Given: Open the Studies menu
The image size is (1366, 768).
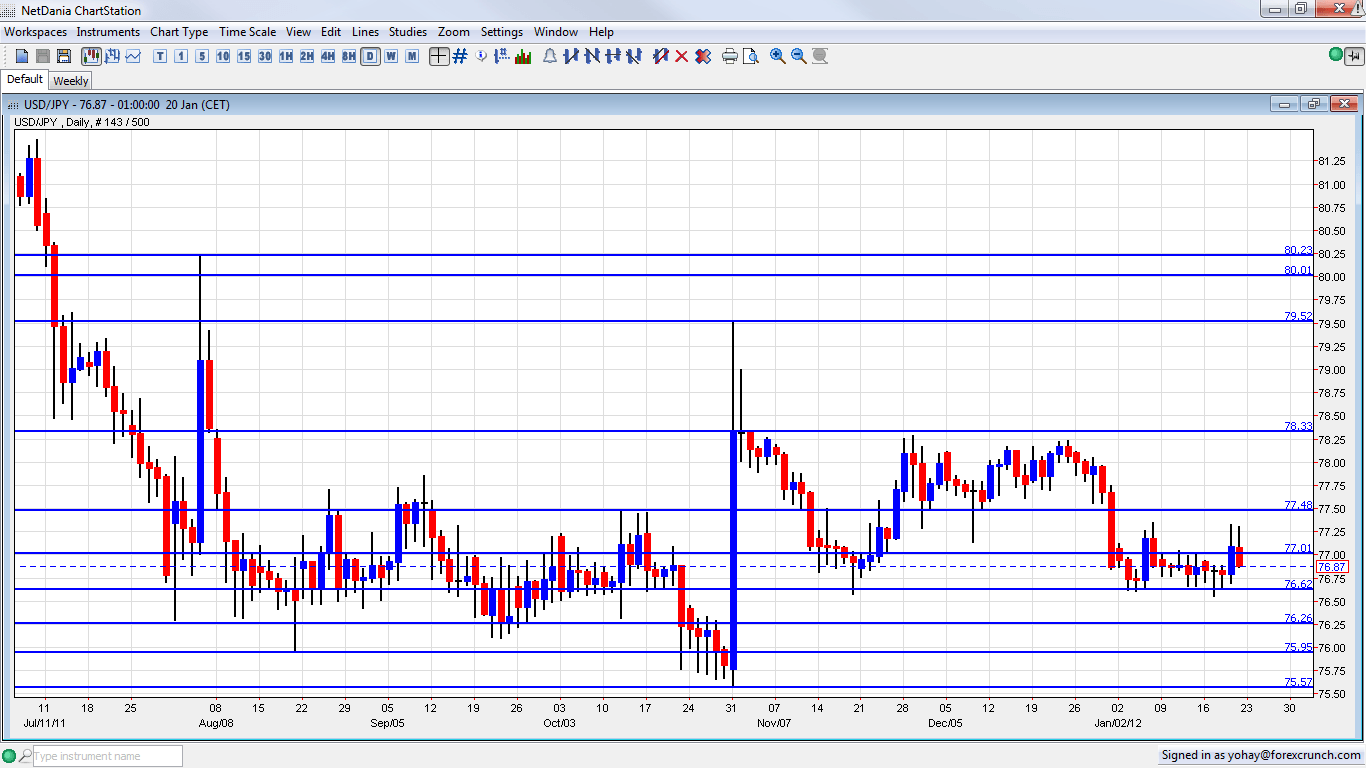Looking at the screenshot, I should [x=407, y=32].
